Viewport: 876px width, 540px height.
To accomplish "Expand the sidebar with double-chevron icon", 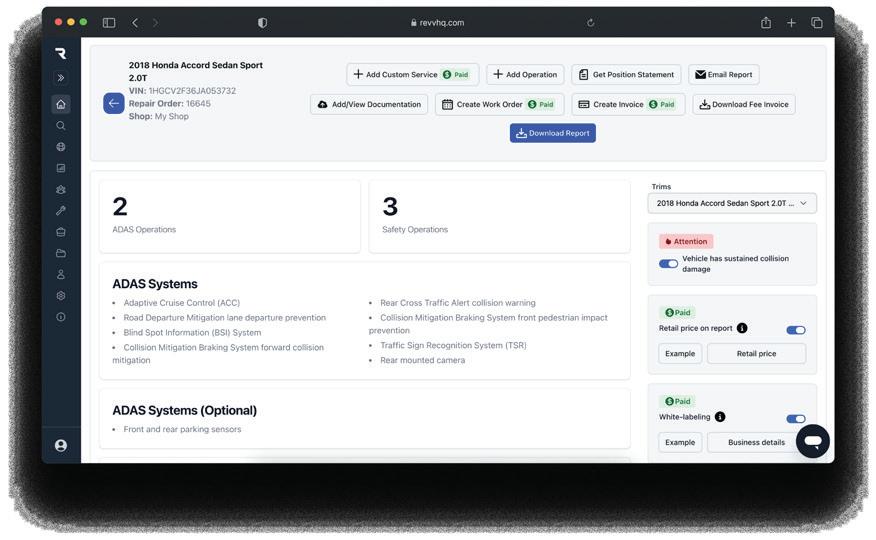I will coord(61,78).
